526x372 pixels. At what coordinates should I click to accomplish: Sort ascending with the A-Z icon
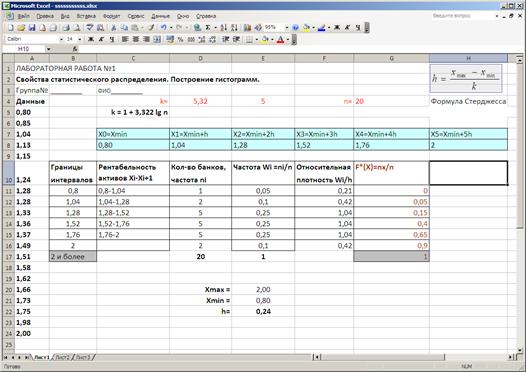click(x=224, y=28)
